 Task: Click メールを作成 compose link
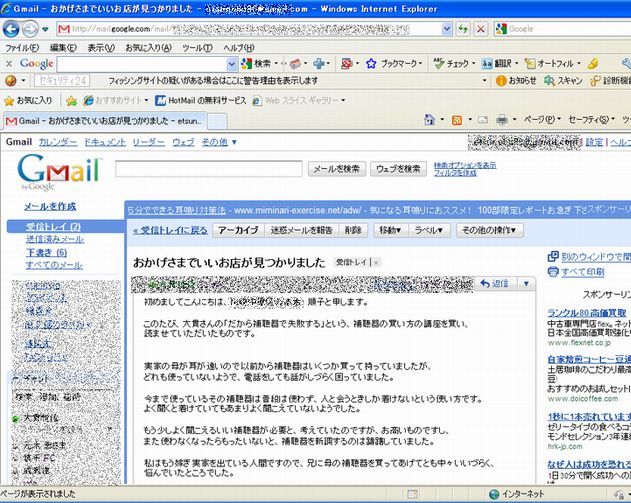[50, 206]
